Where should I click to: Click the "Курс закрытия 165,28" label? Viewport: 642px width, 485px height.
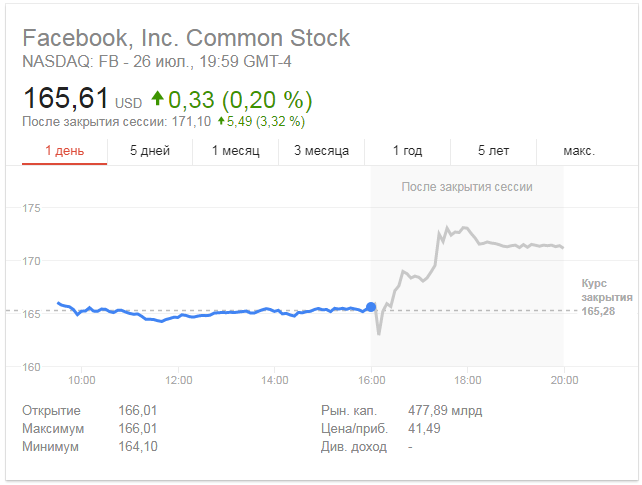606,298
